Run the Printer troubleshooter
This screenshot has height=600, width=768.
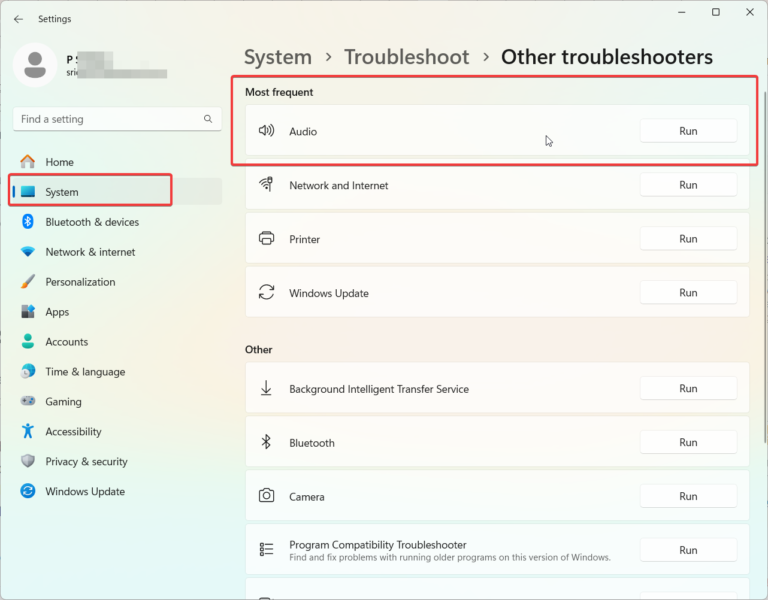click(x=688, y=239)
